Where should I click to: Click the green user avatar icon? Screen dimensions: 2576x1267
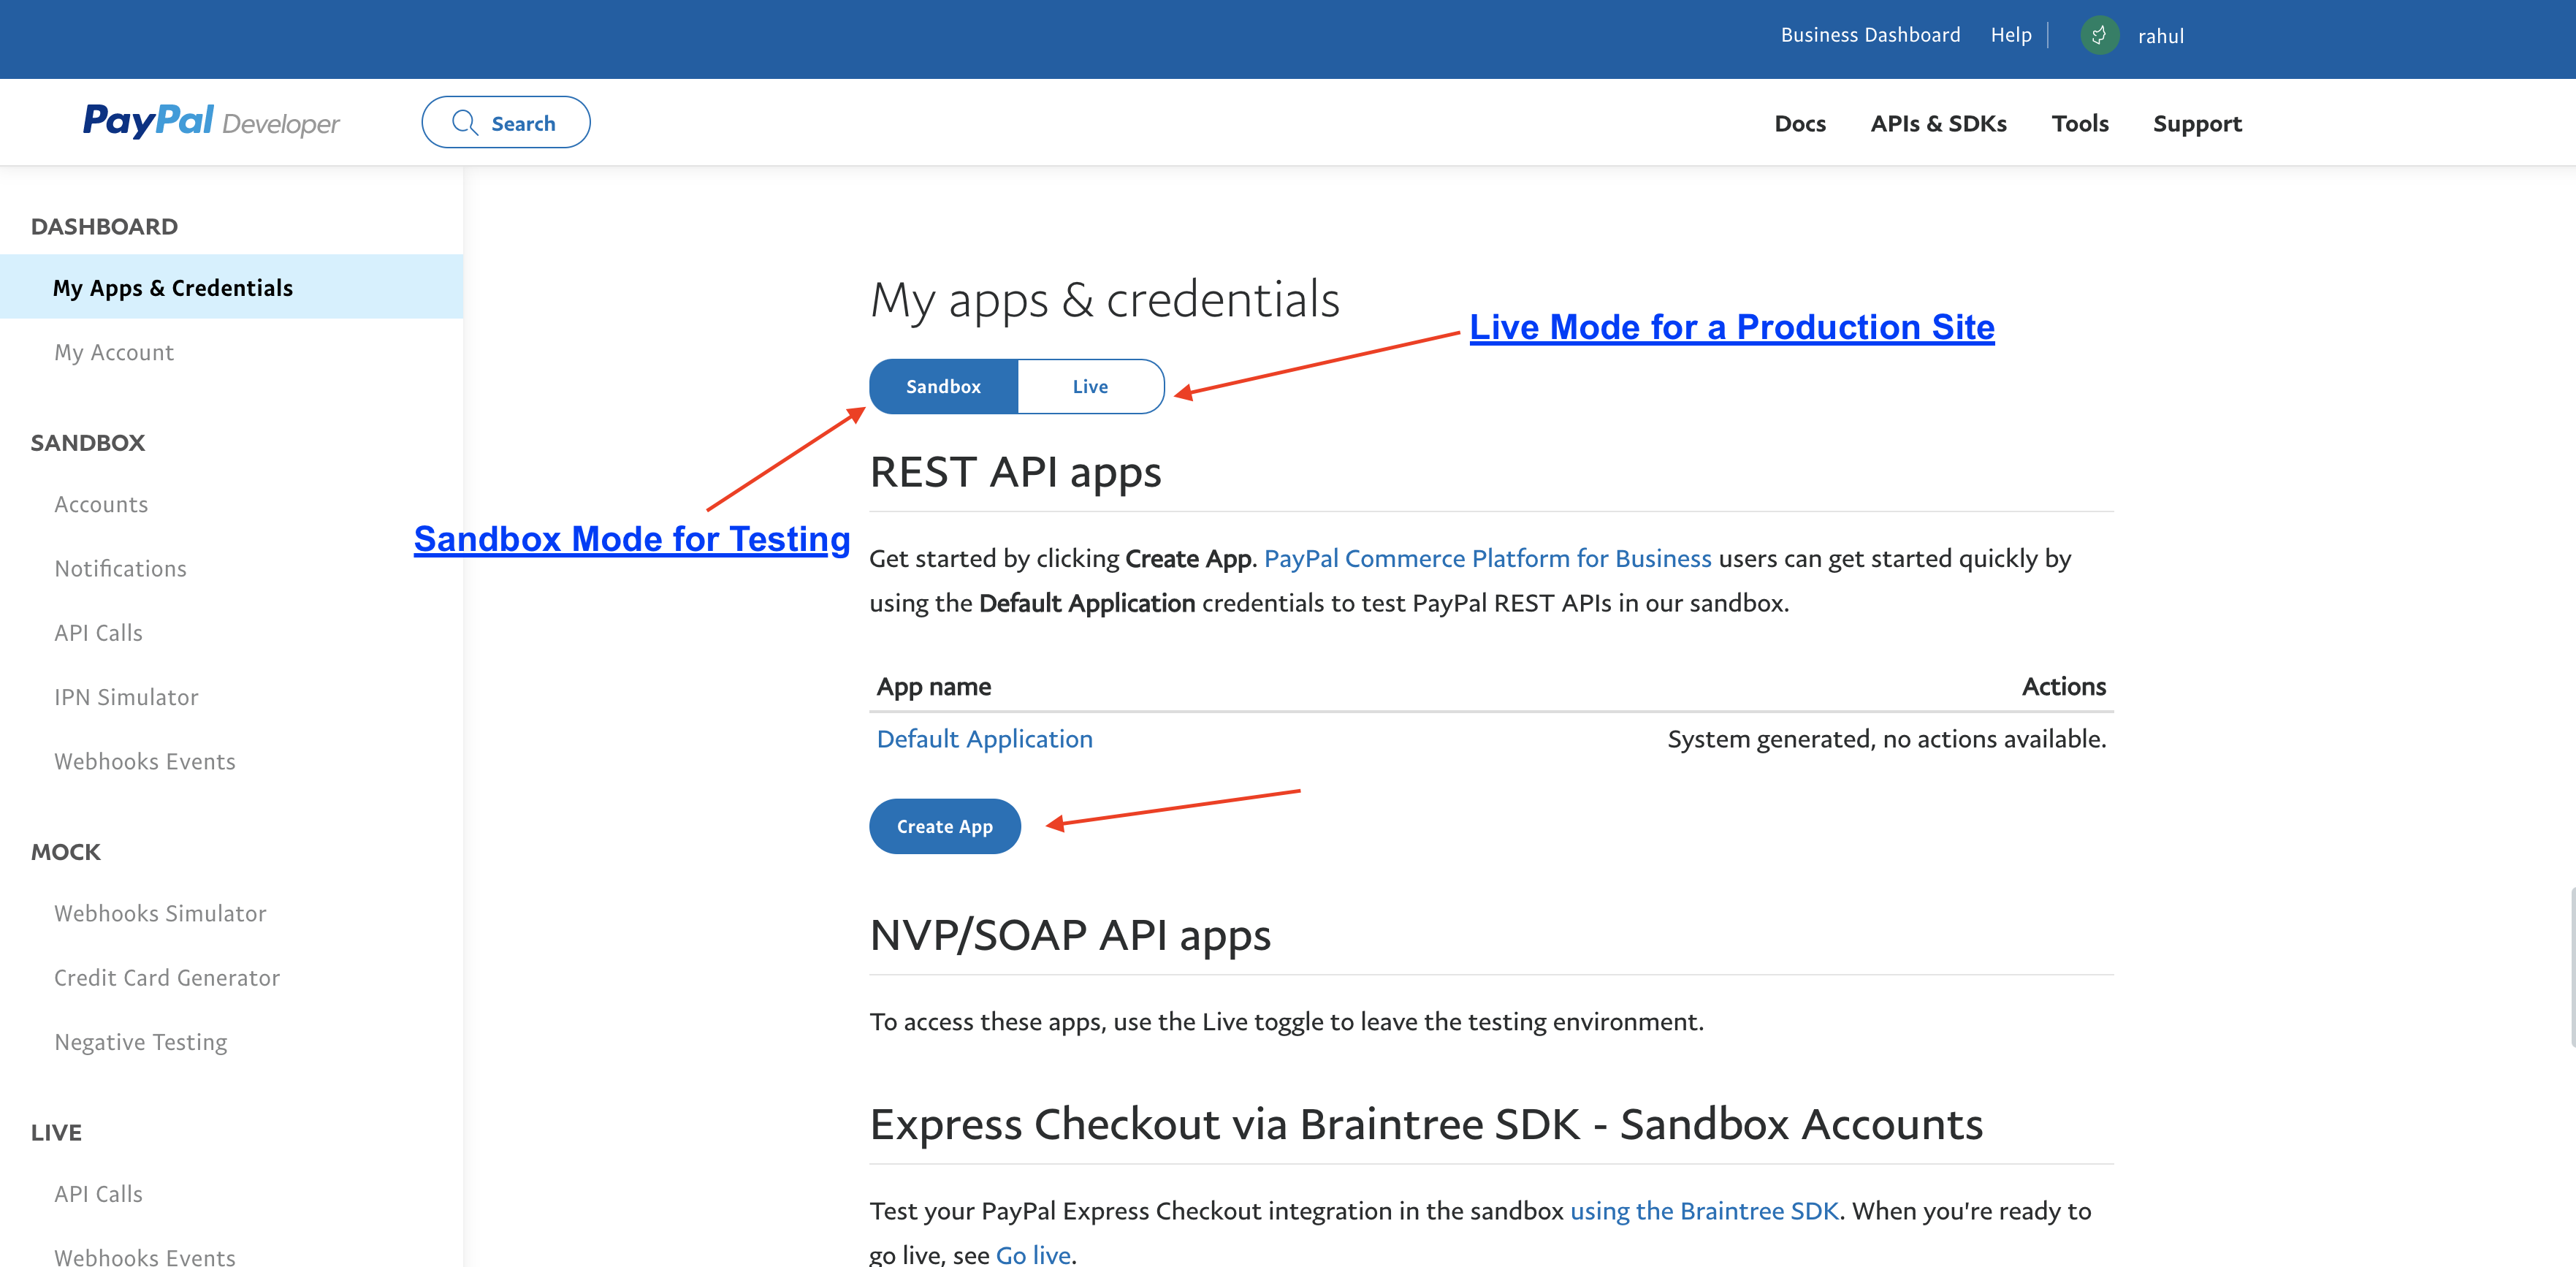(x=2099, y=36)
